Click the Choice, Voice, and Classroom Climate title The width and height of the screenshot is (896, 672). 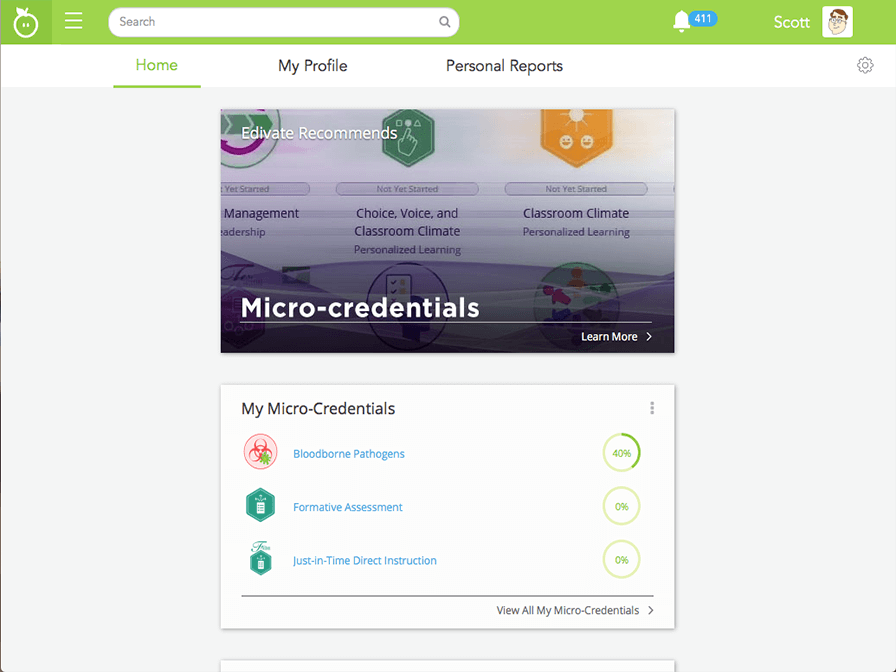[x=407, y=222]
